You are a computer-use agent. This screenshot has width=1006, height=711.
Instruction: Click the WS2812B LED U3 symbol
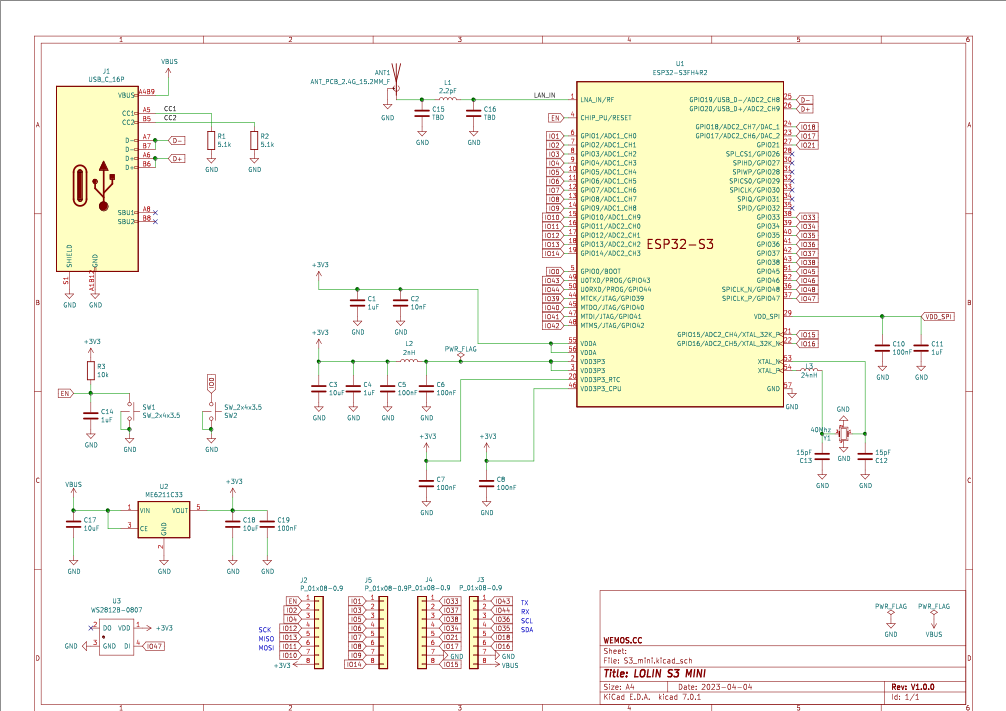117,637
